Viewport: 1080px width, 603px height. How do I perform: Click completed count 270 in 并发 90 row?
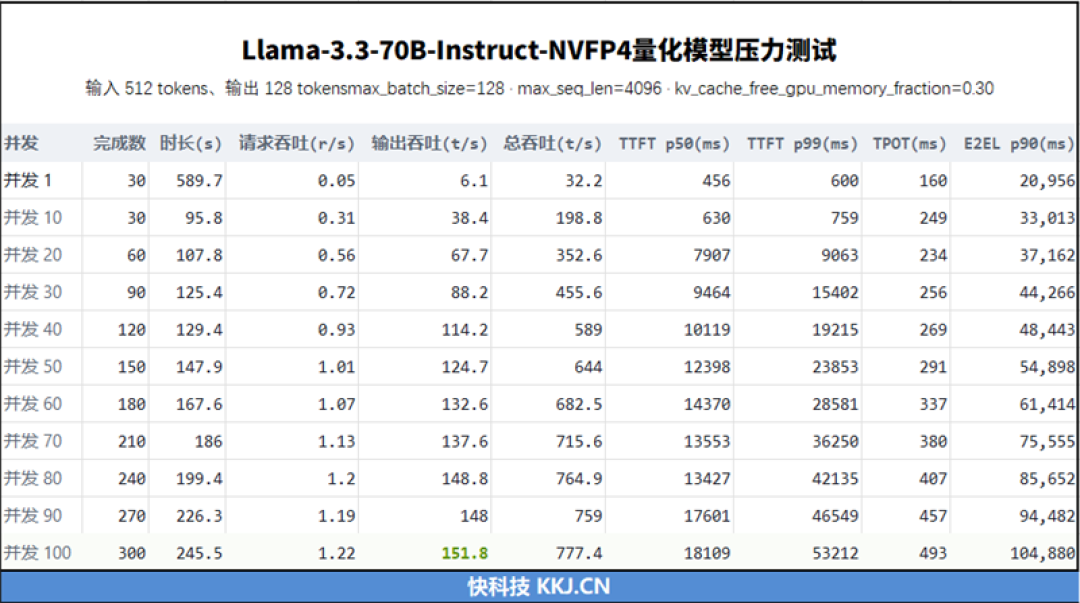point(132,516)
